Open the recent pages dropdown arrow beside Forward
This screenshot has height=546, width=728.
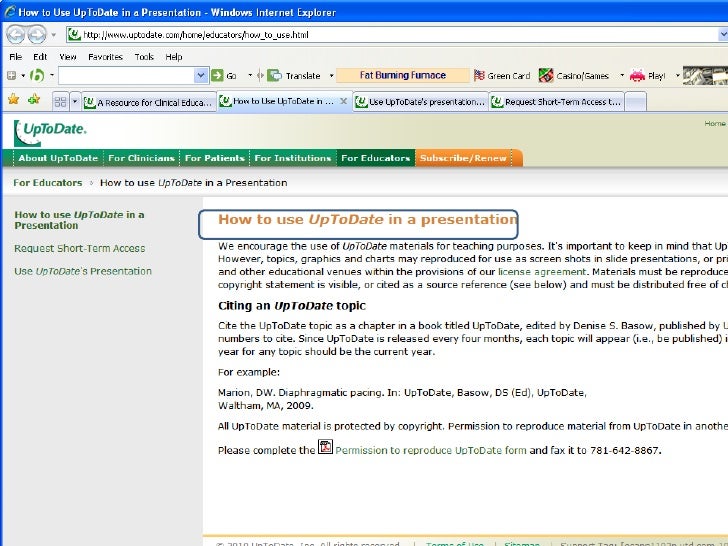(x=54, y=35)
